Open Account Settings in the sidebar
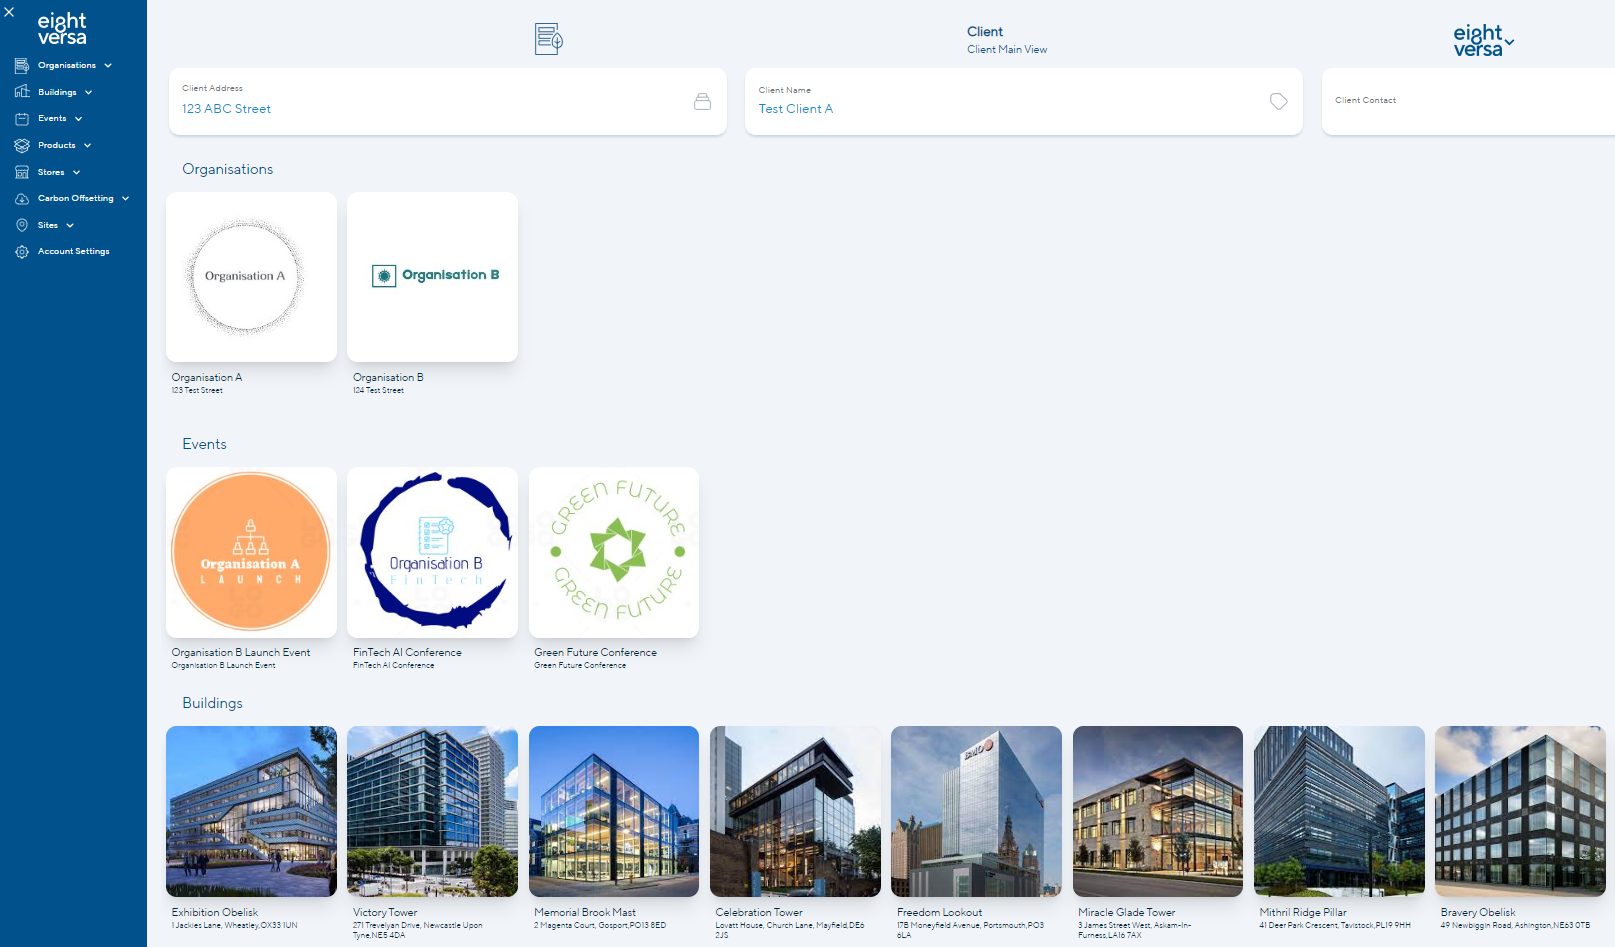The image size is (1615, 947). [x=74, y=252]
